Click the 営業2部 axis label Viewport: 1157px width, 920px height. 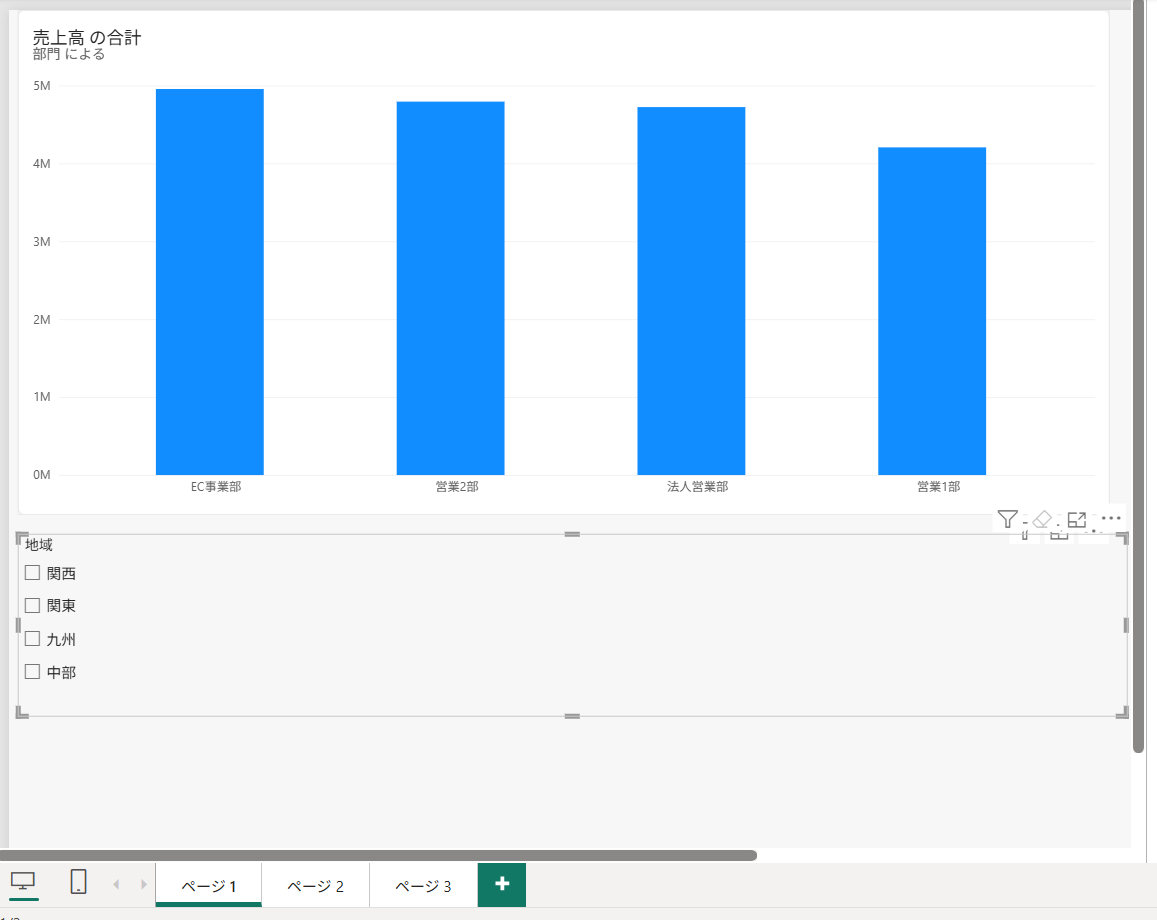[457, 487]
